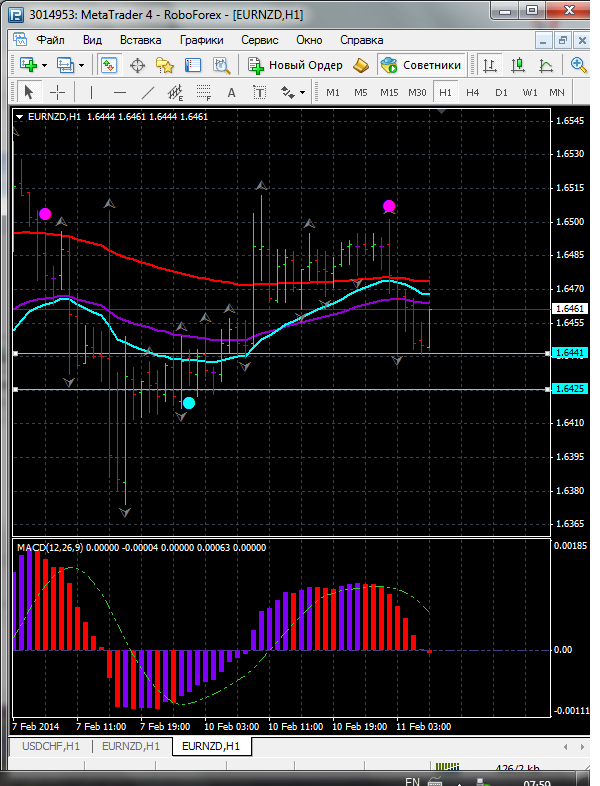
Task: Open the Strategy Tester magnifier icon
Action: tap(221, 65)
